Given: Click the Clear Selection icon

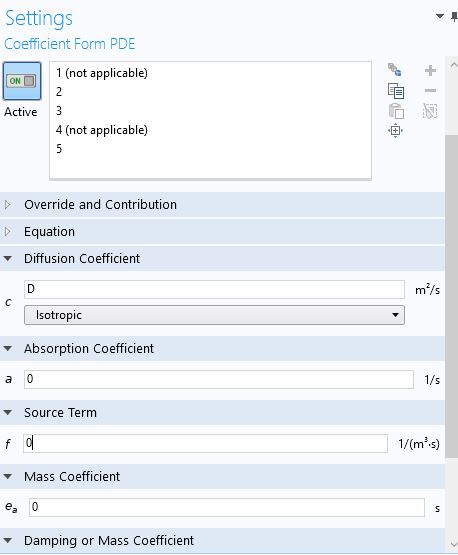Looking at the screenshot, I should [430, 111].
